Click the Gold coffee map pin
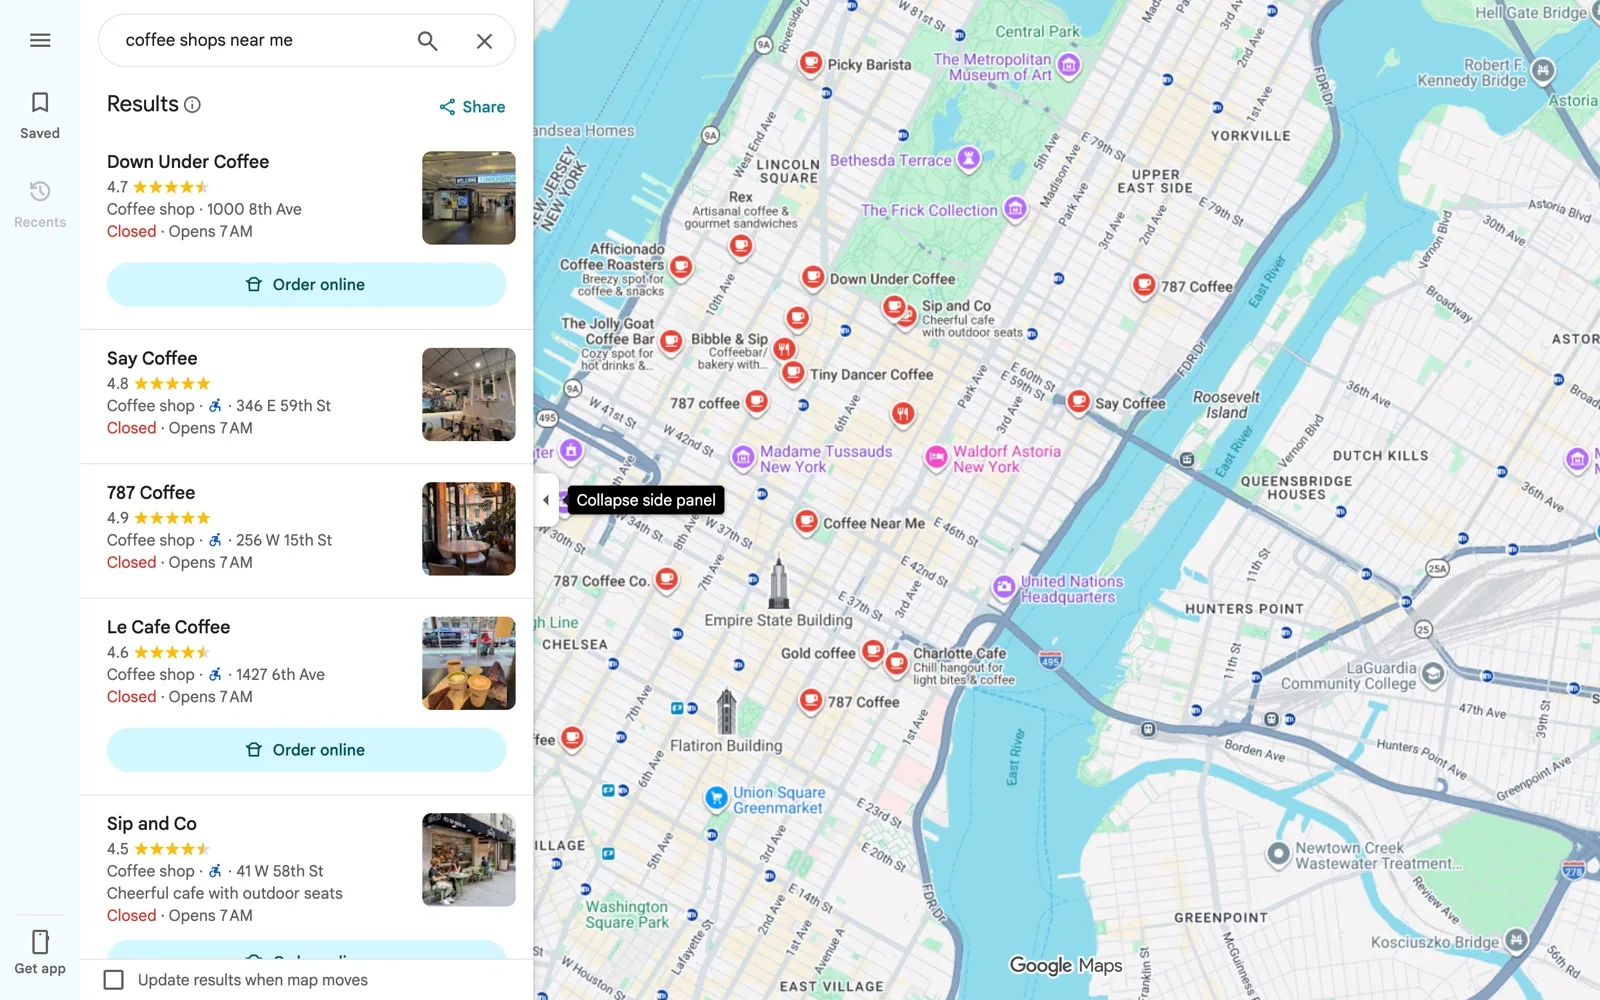This screenshot has width=1600, height=1000. 873,652
